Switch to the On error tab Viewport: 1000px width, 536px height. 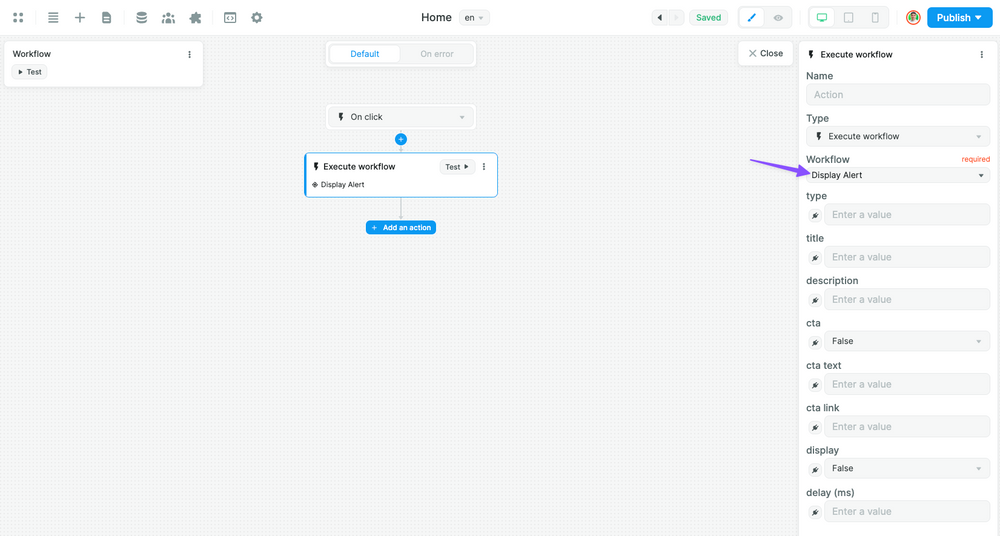pyautogui.click(x=436, y=54)
